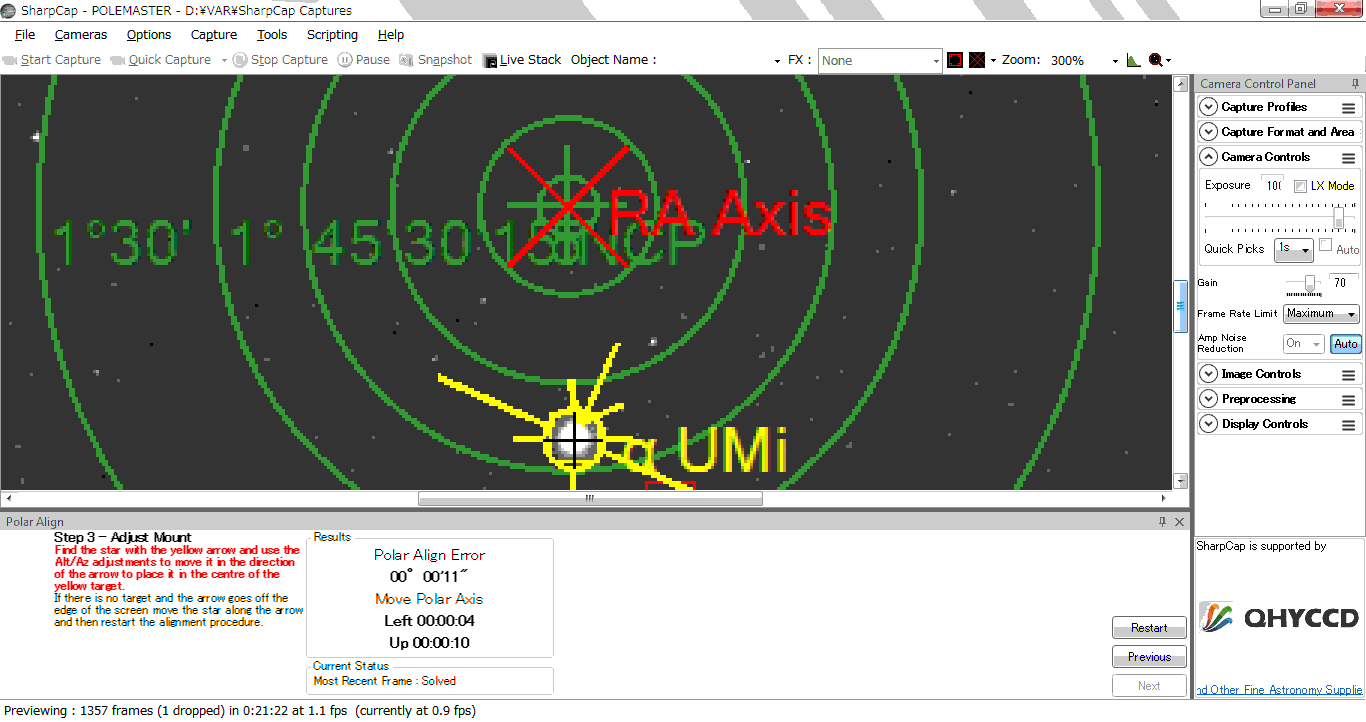Screen dimensions: 1366x722
Task: Open reticule overlay dropdown arrow
Action: [x=993, y=61]
